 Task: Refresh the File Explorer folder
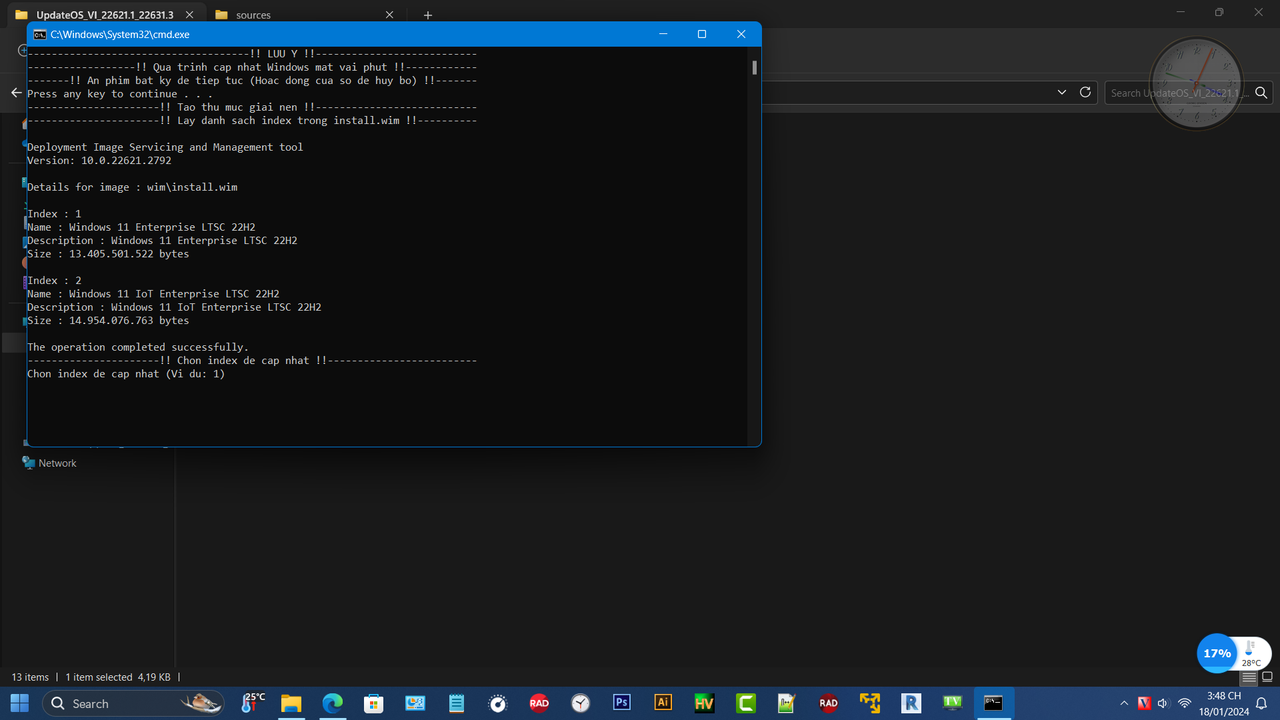pos(1086,92)
